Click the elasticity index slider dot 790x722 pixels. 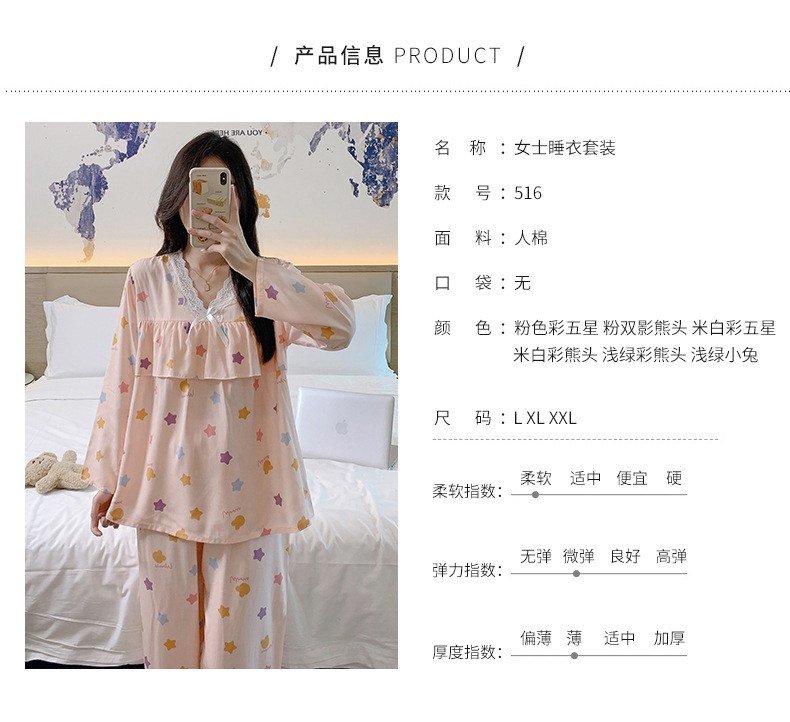[x=576, y=573]
